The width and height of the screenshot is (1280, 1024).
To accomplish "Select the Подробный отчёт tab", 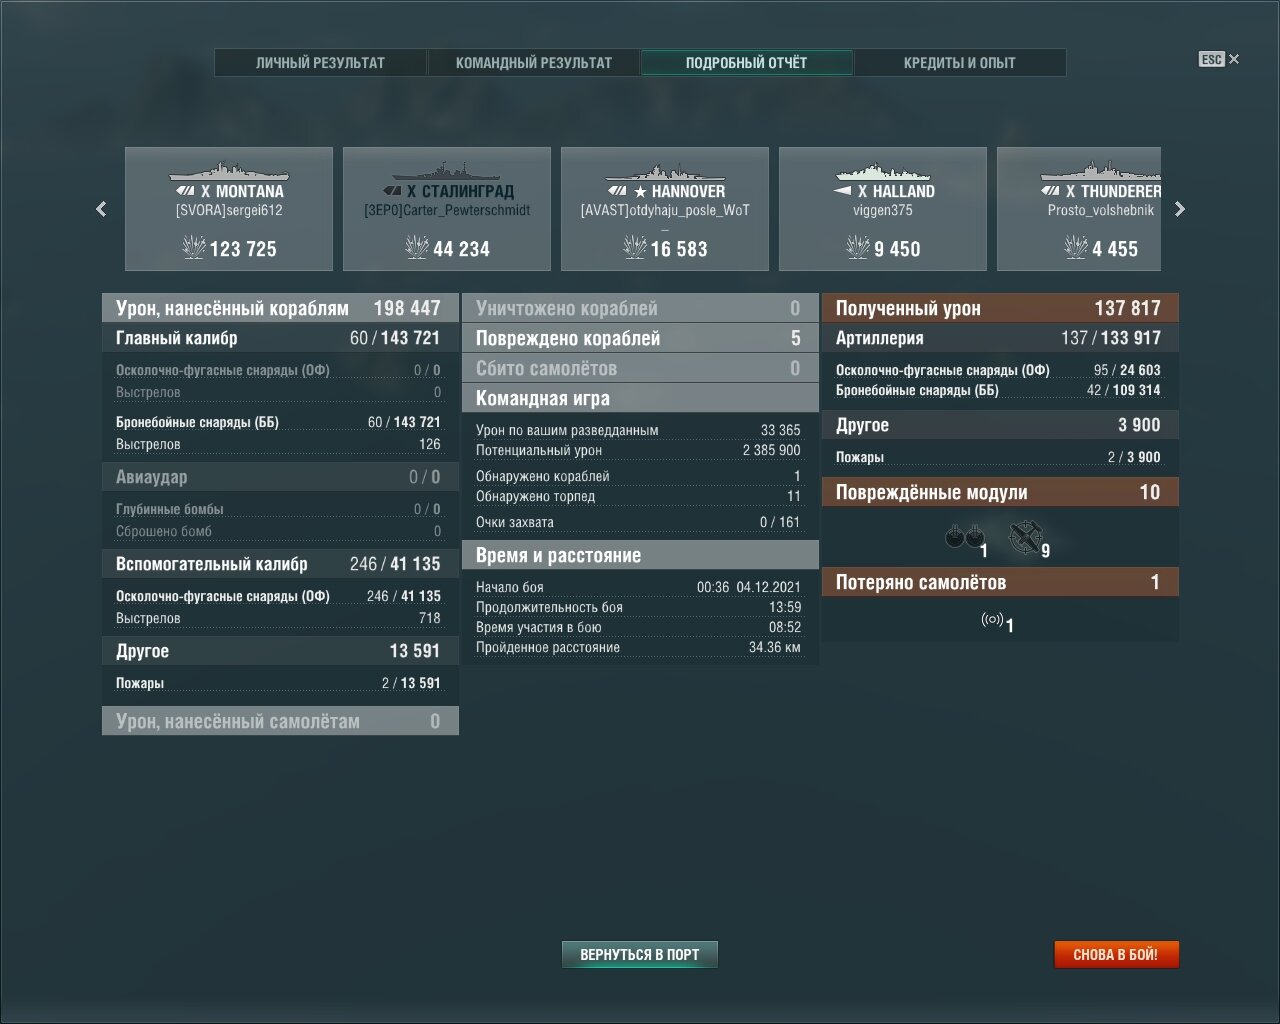I will click(x=746, y=62).
